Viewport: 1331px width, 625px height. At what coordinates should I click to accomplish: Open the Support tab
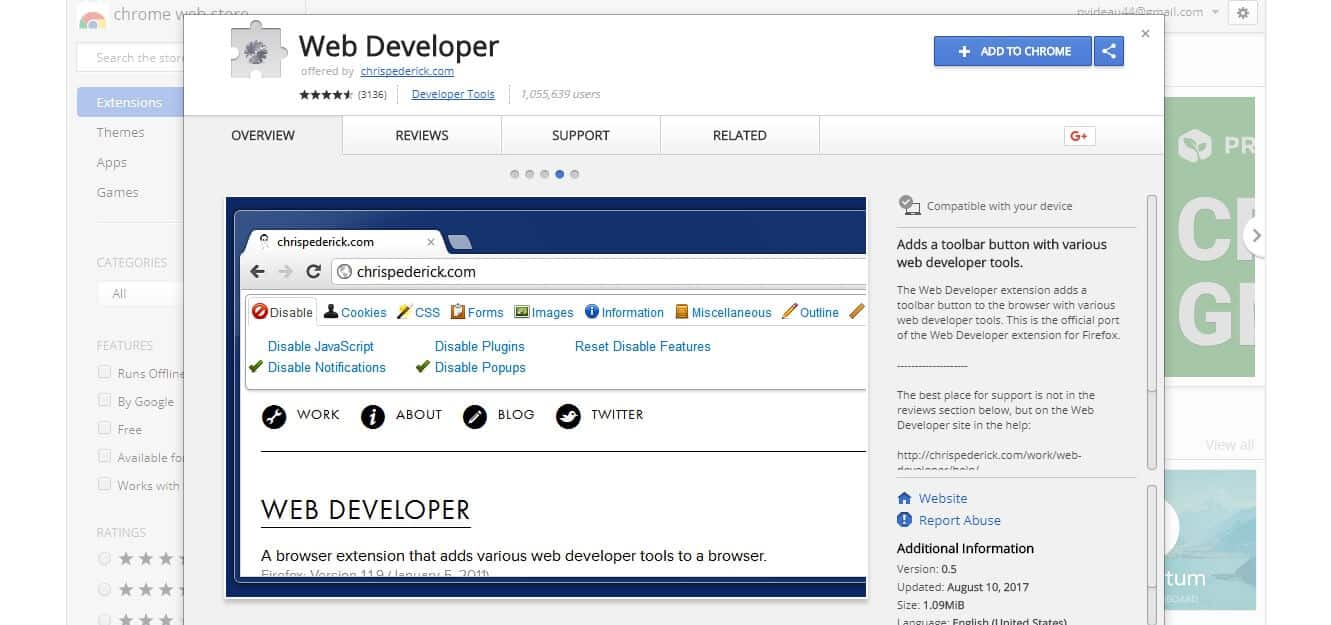(580, 136)
